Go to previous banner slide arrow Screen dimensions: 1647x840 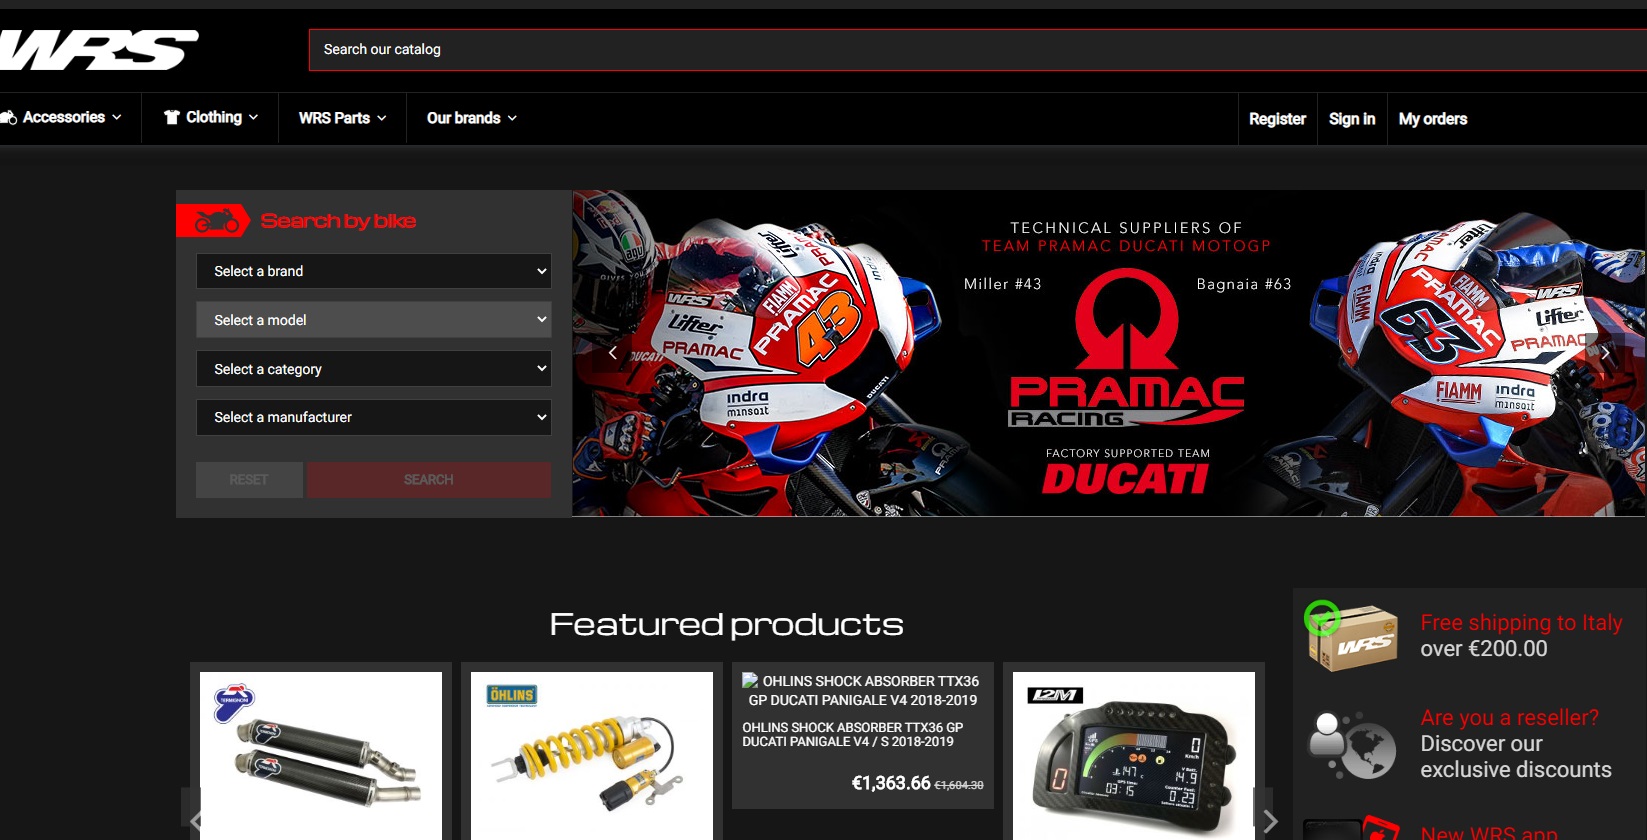613,353
